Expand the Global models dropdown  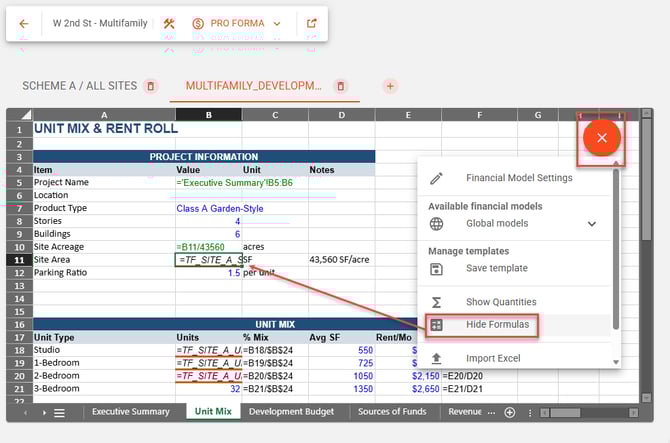591,224
